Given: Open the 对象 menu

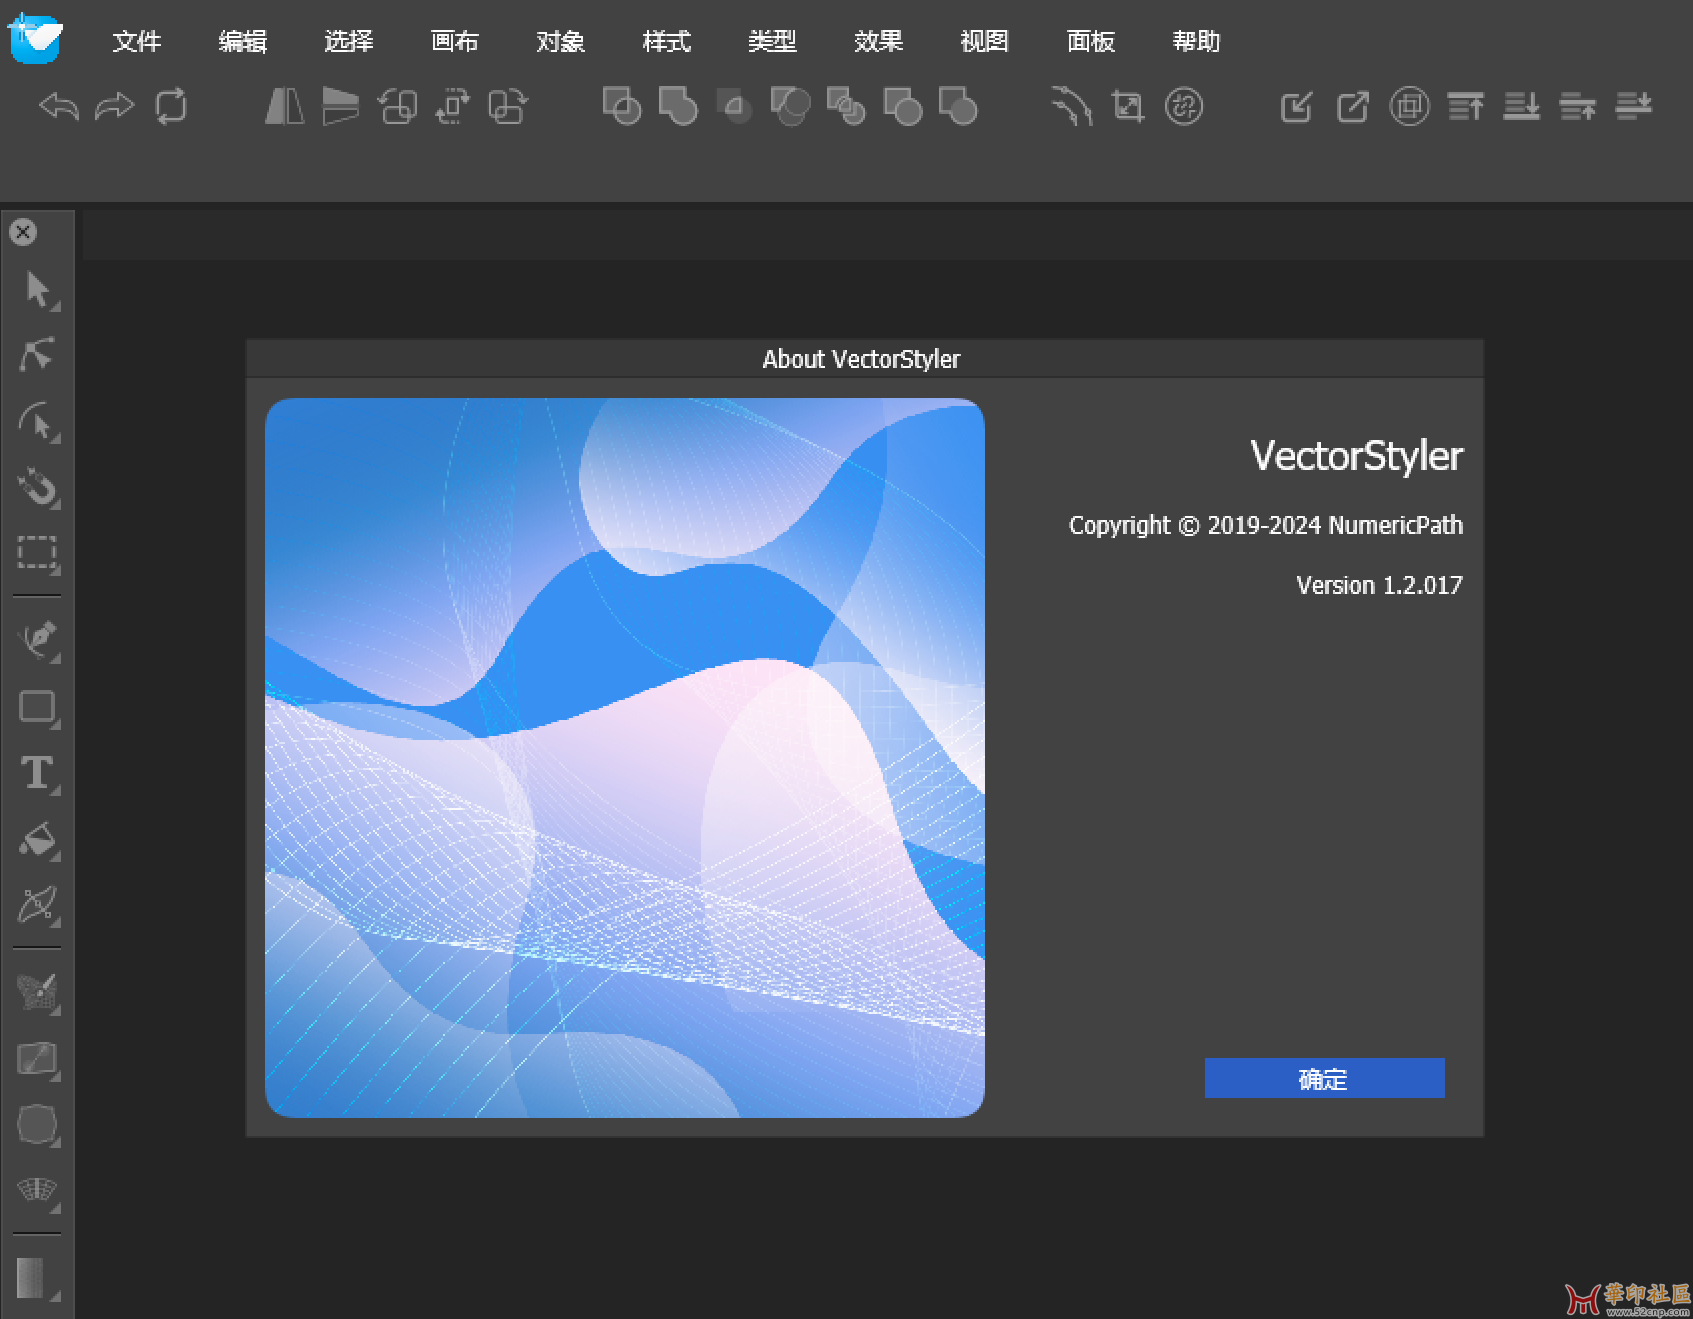Looking at the screenshot, I should click(561, 41).
